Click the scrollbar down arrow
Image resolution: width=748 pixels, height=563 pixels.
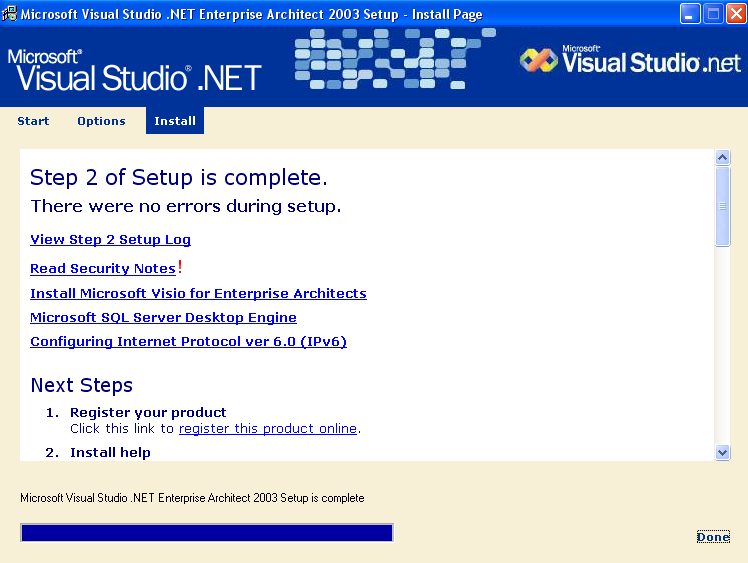723,452
